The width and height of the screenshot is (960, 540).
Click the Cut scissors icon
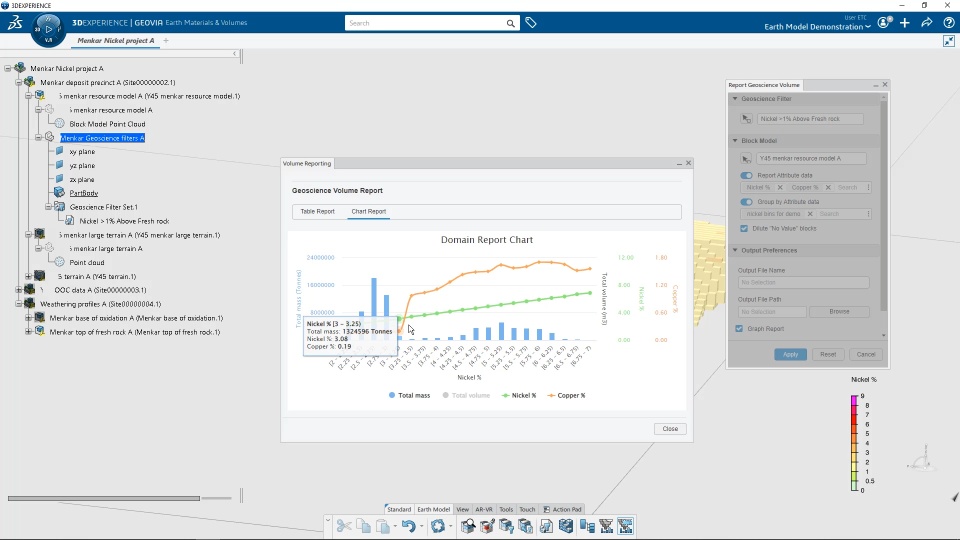344,526
